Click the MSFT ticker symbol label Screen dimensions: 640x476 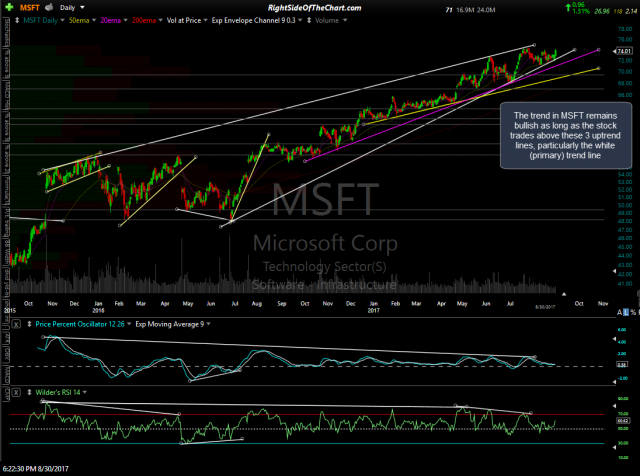point(29,8)
